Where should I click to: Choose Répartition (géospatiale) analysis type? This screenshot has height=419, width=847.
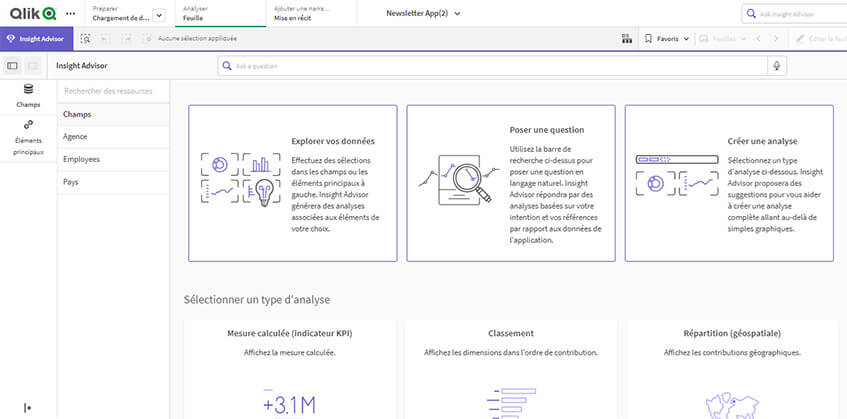(x=732, y=369)
